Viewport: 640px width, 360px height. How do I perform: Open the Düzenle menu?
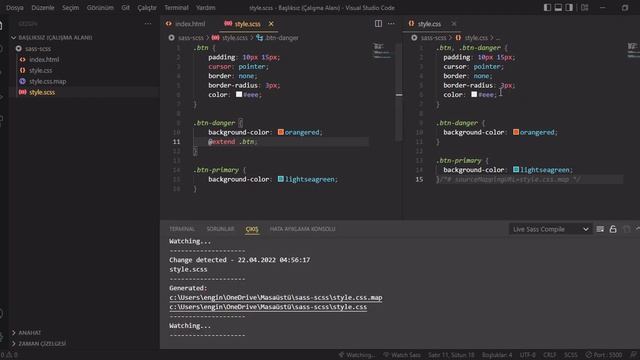42,7
